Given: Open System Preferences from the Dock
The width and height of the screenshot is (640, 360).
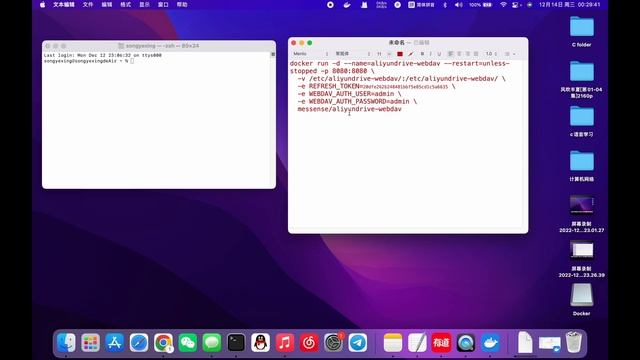Looking at the screenshot, I should click(x=333, y=342).
